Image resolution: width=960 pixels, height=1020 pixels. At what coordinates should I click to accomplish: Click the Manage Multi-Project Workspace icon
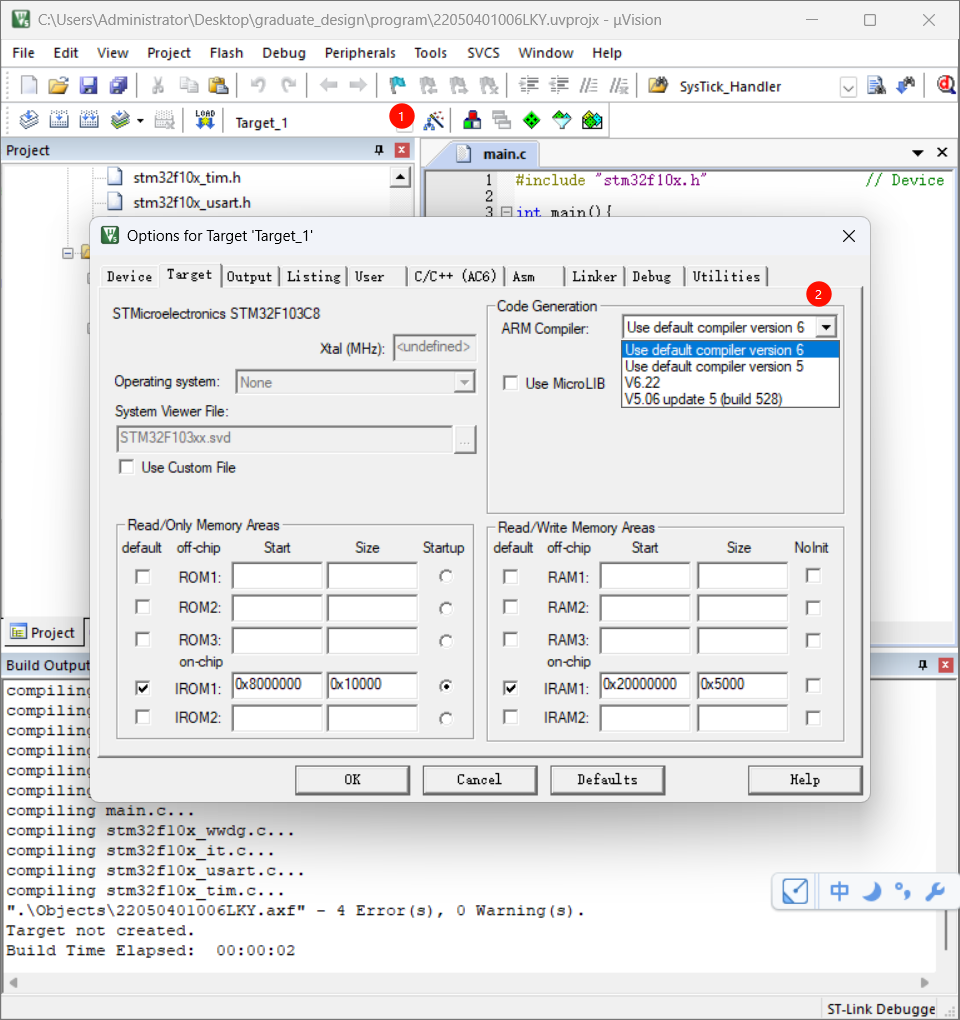[501, 120]
